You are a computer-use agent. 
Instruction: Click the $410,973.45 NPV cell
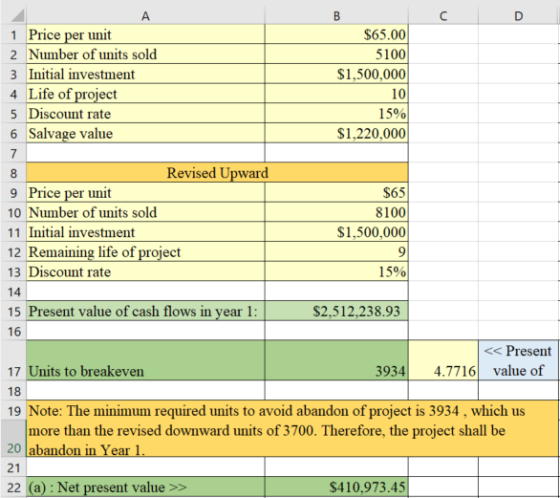point(336,487)
